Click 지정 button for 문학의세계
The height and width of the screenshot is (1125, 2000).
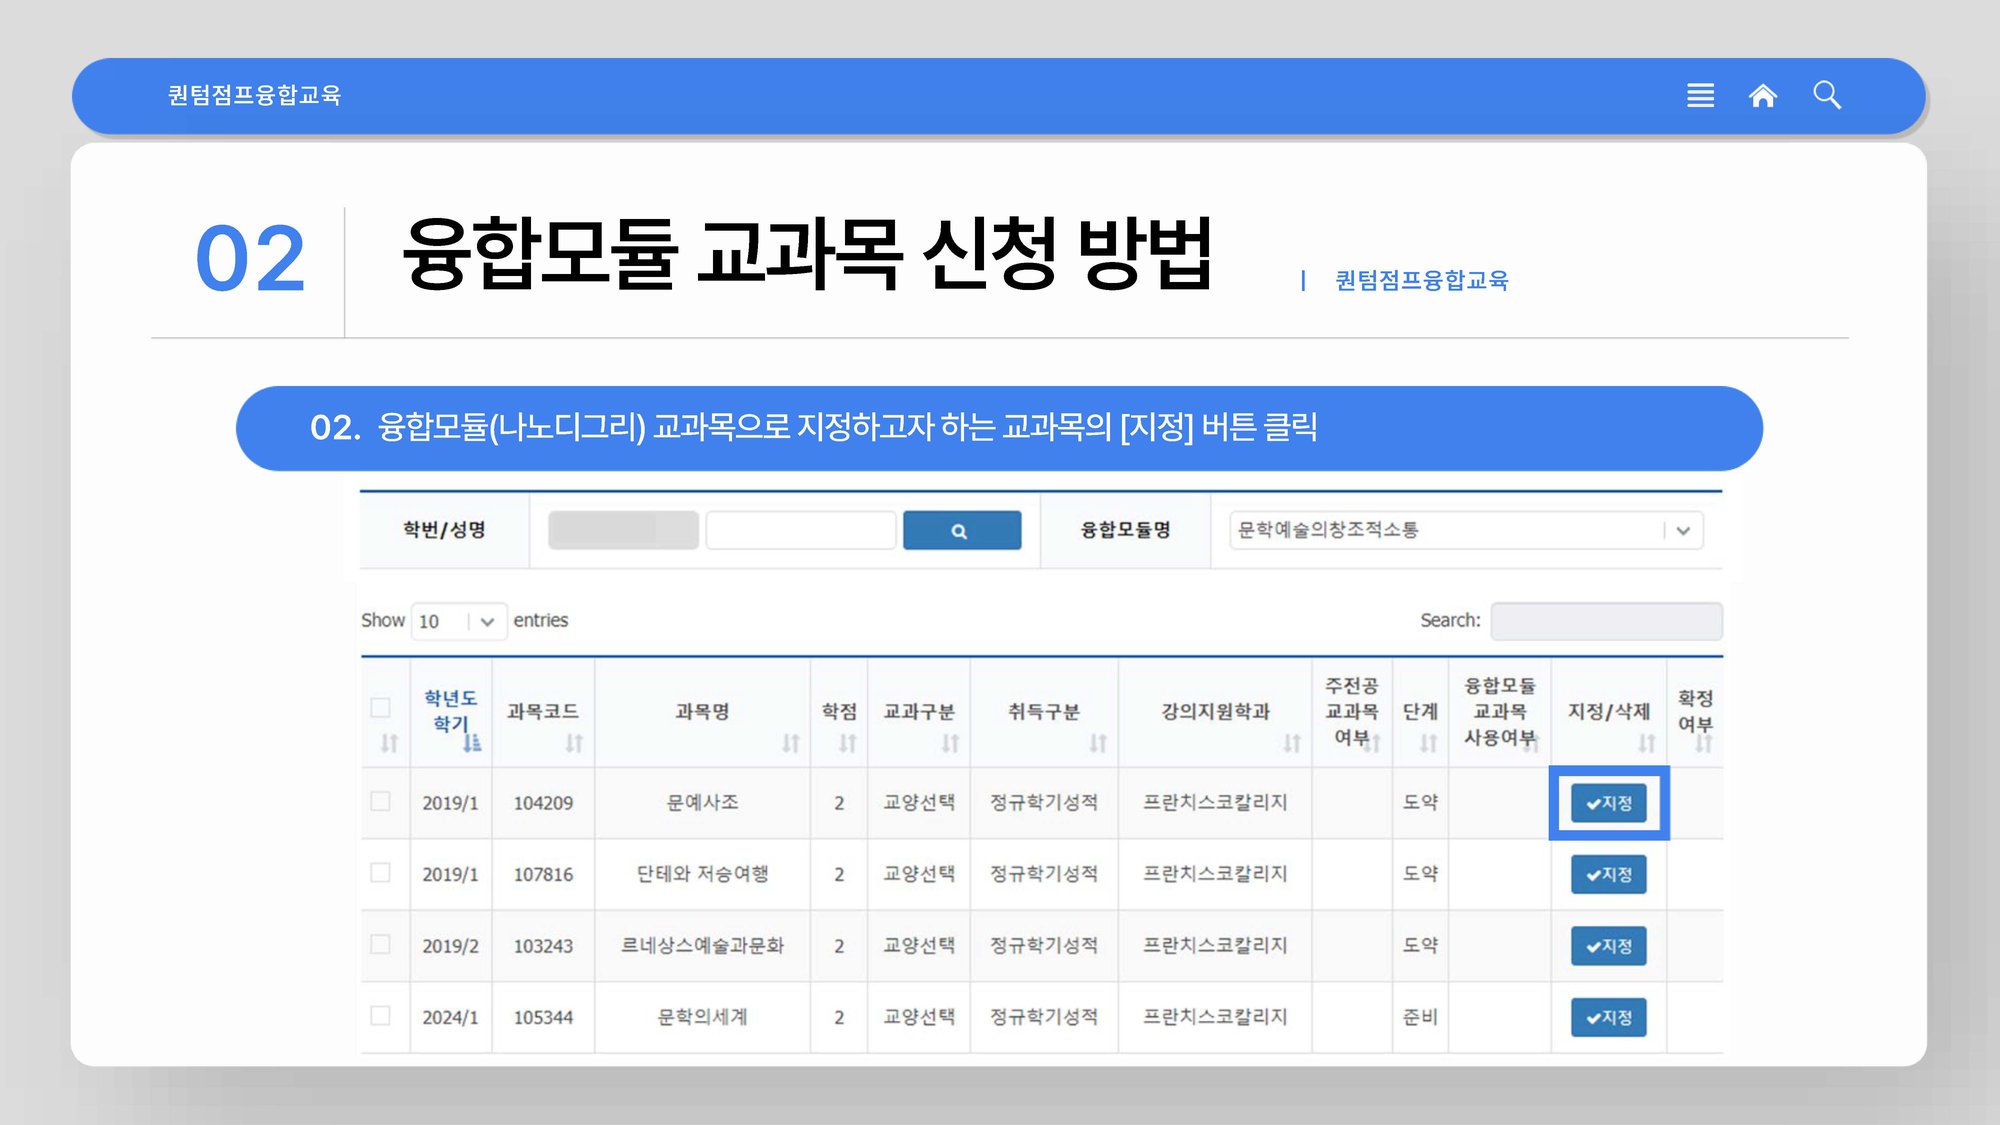[1608, 1017]
